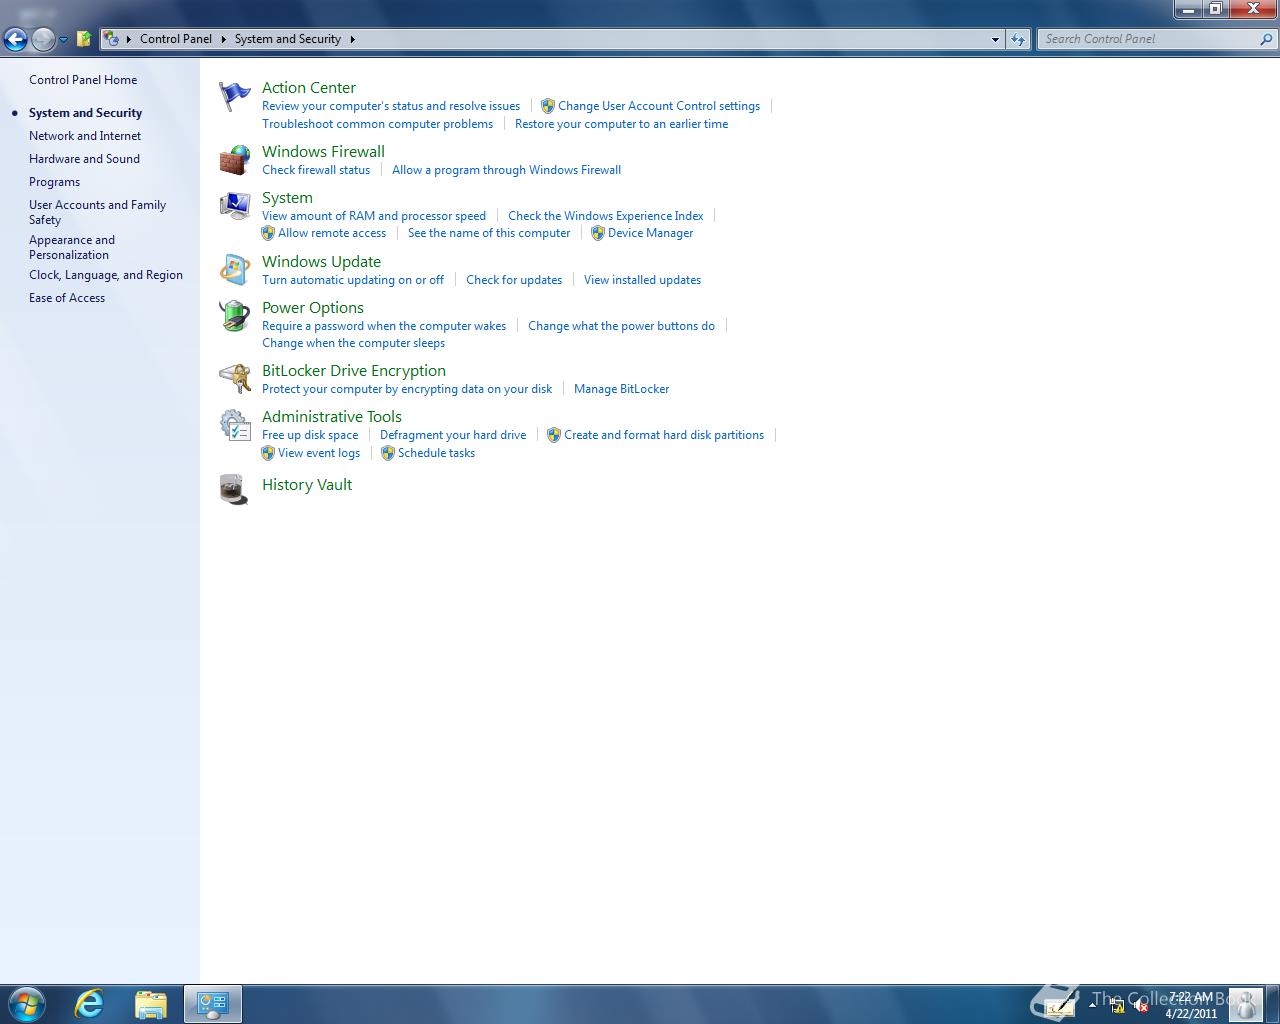The image size is (1280, 1024).
Task: Click View event logs
Action: click(x=319, y=453)
